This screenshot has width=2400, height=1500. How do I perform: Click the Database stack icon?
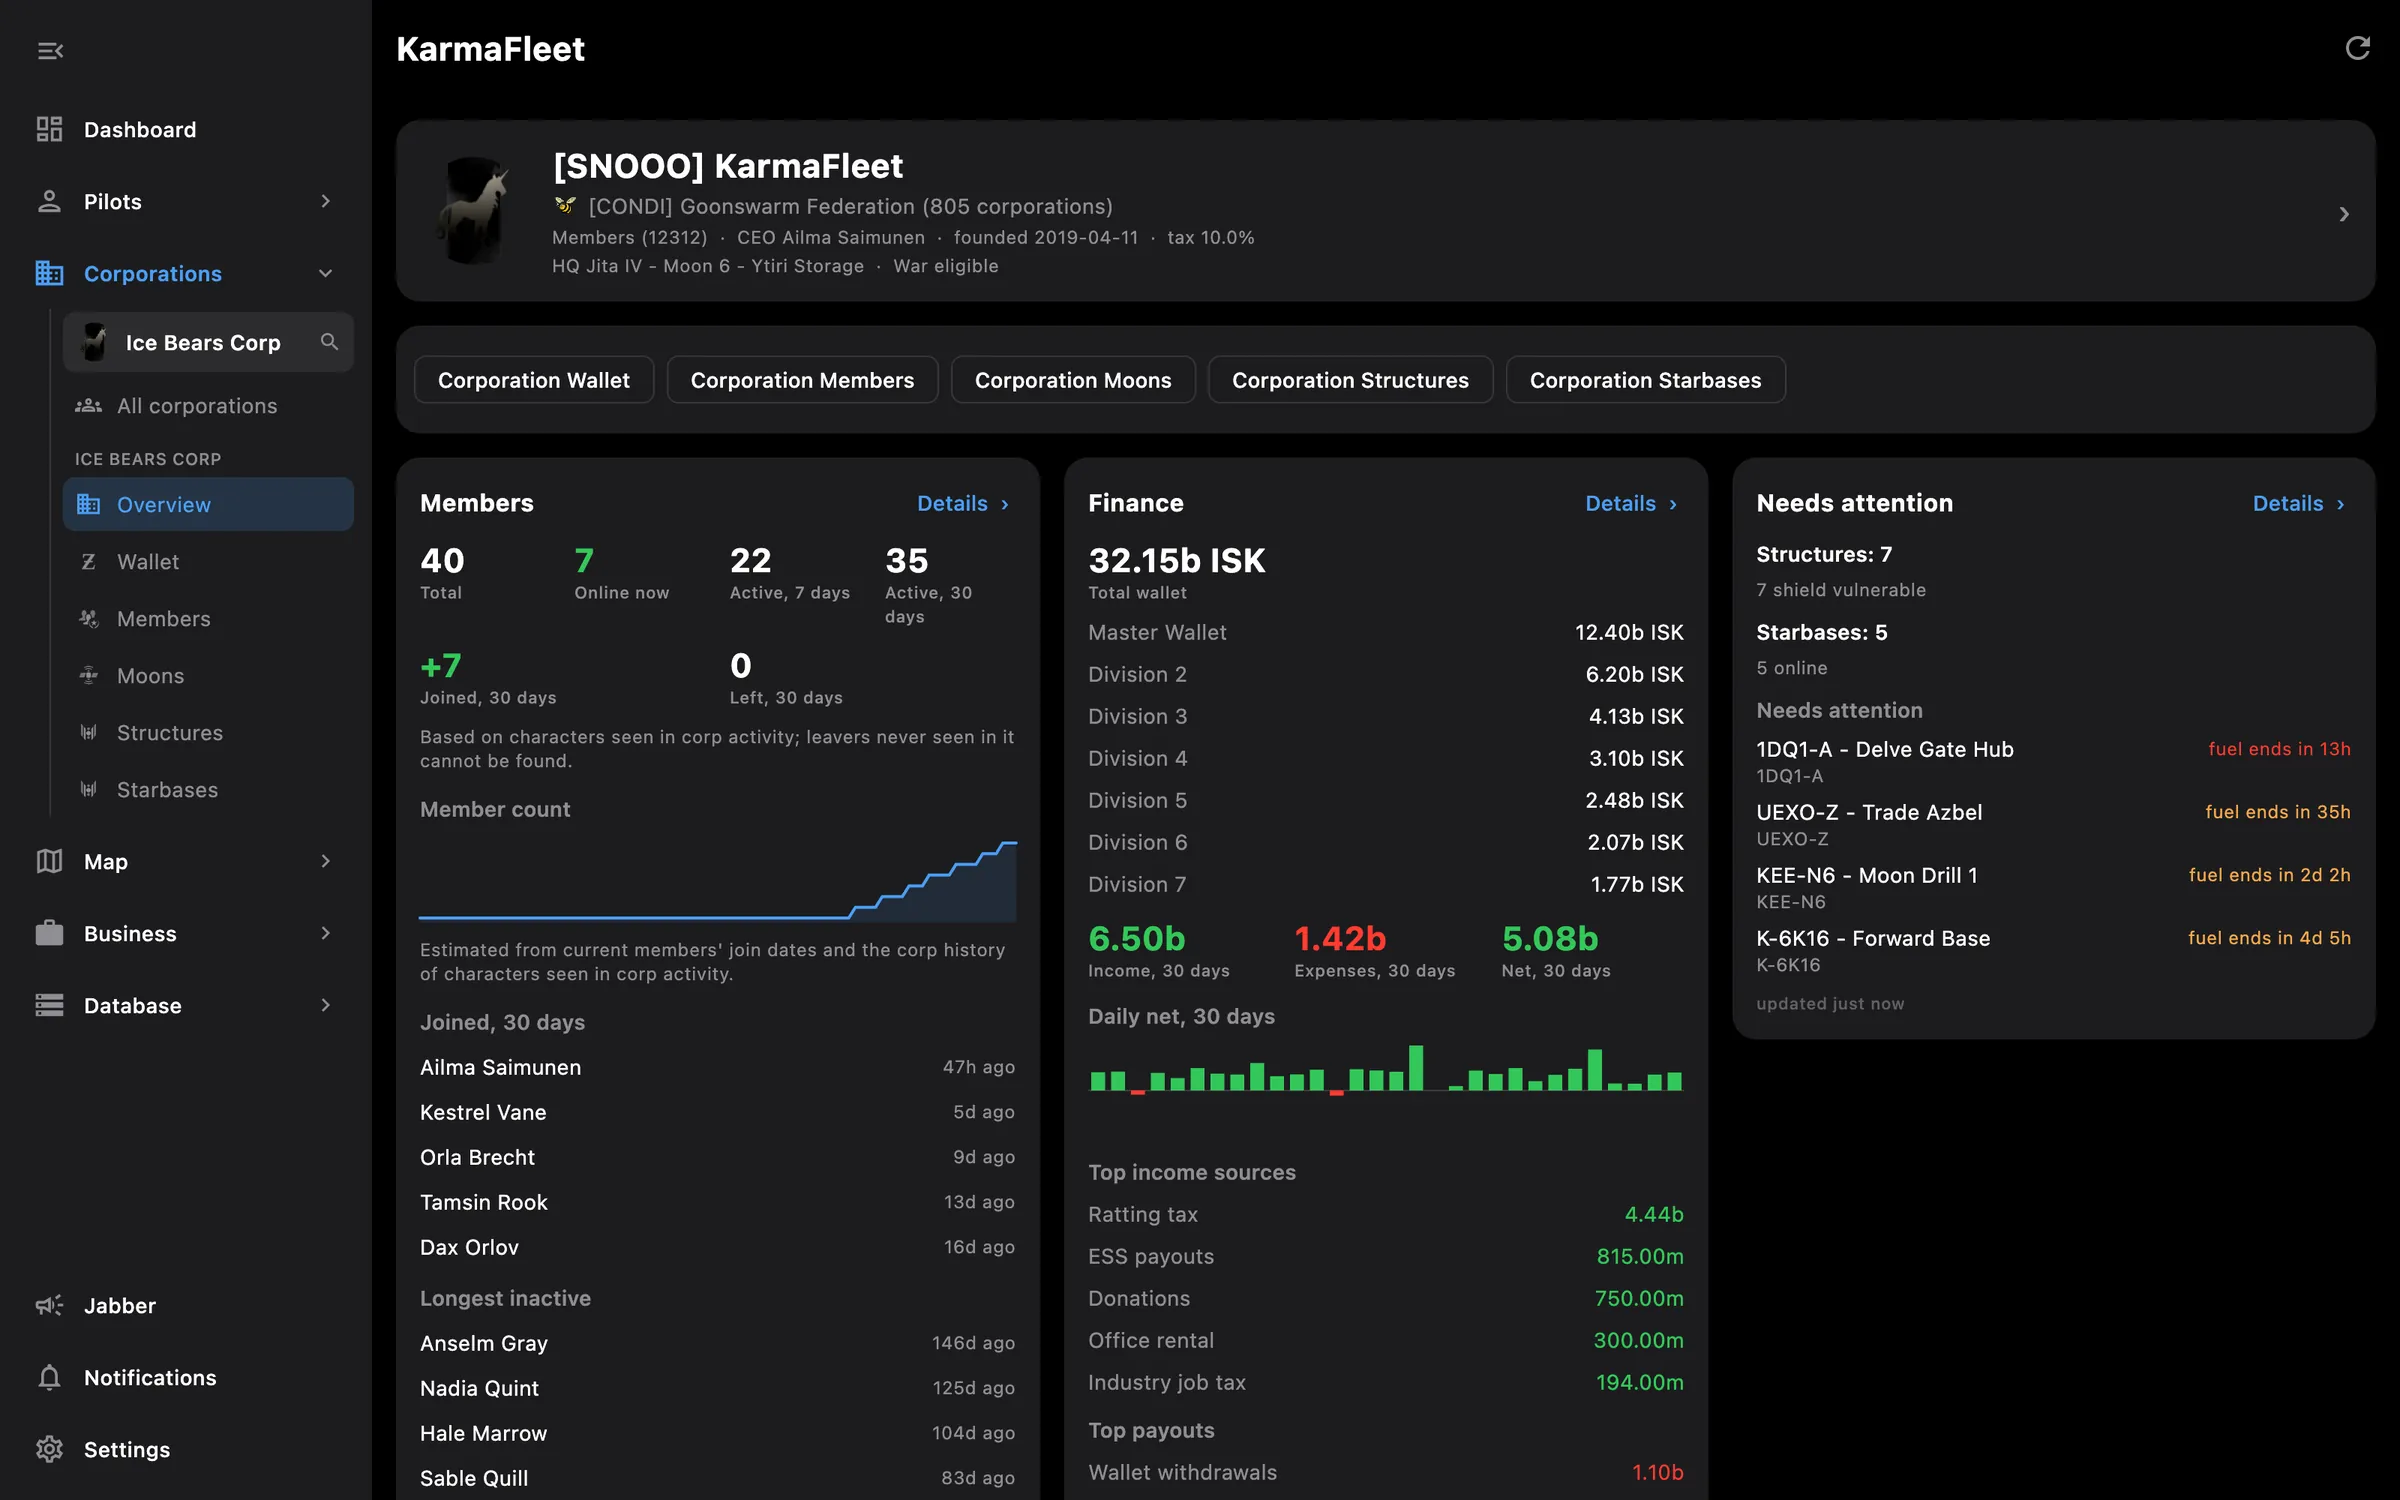pos(49,1005)
